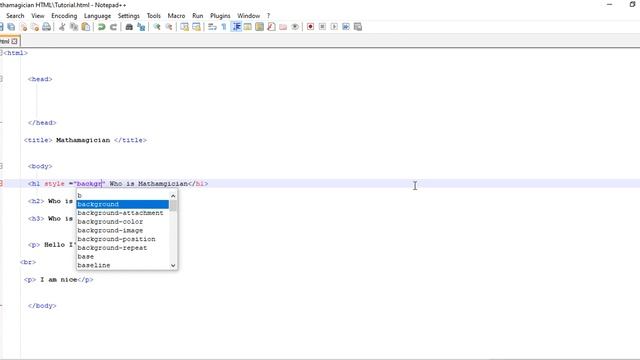Cut selection using the scissors icon
Viewport: 640px width, 360px height.
pyautogui.click(x=62, y=27)
